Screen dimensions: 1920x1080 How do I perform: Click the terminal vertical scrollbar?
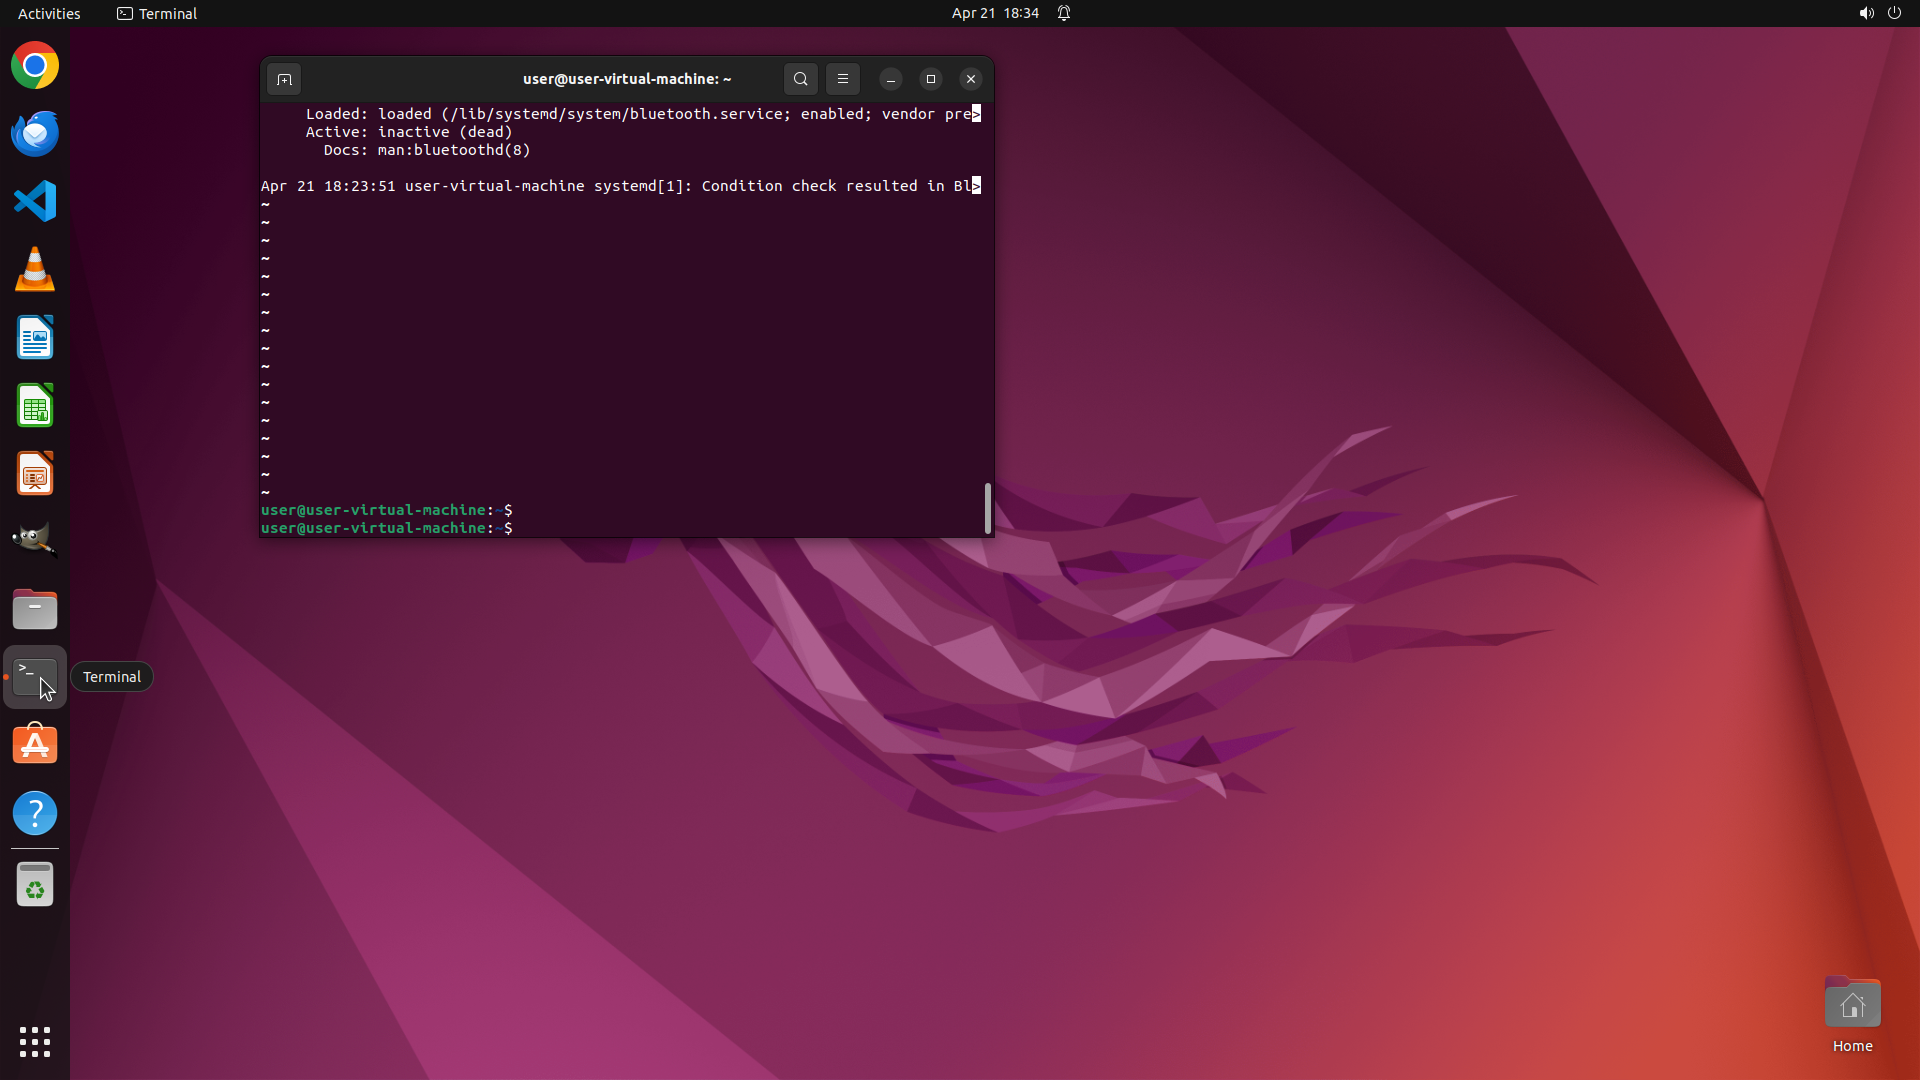point(988,508)
